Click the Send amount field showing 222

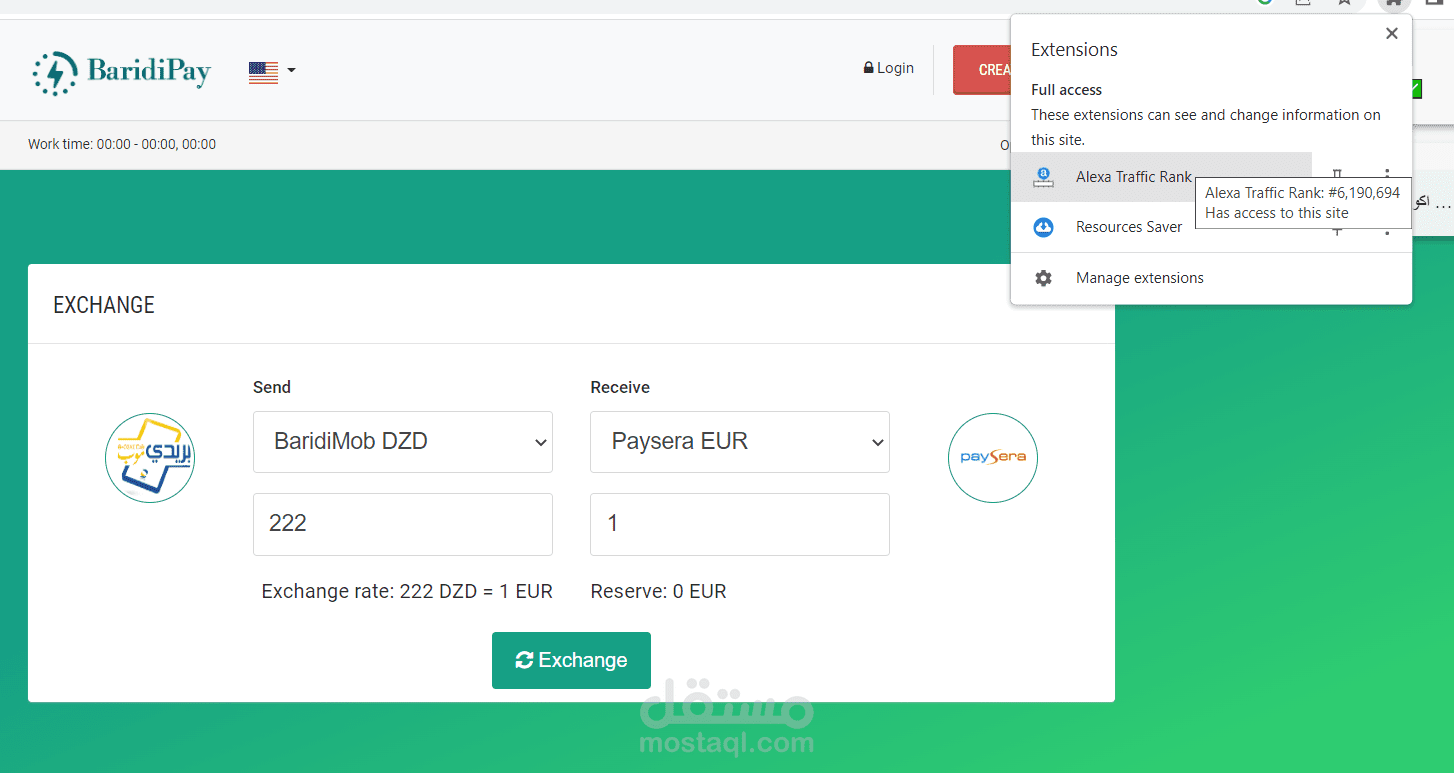[403, 524]
